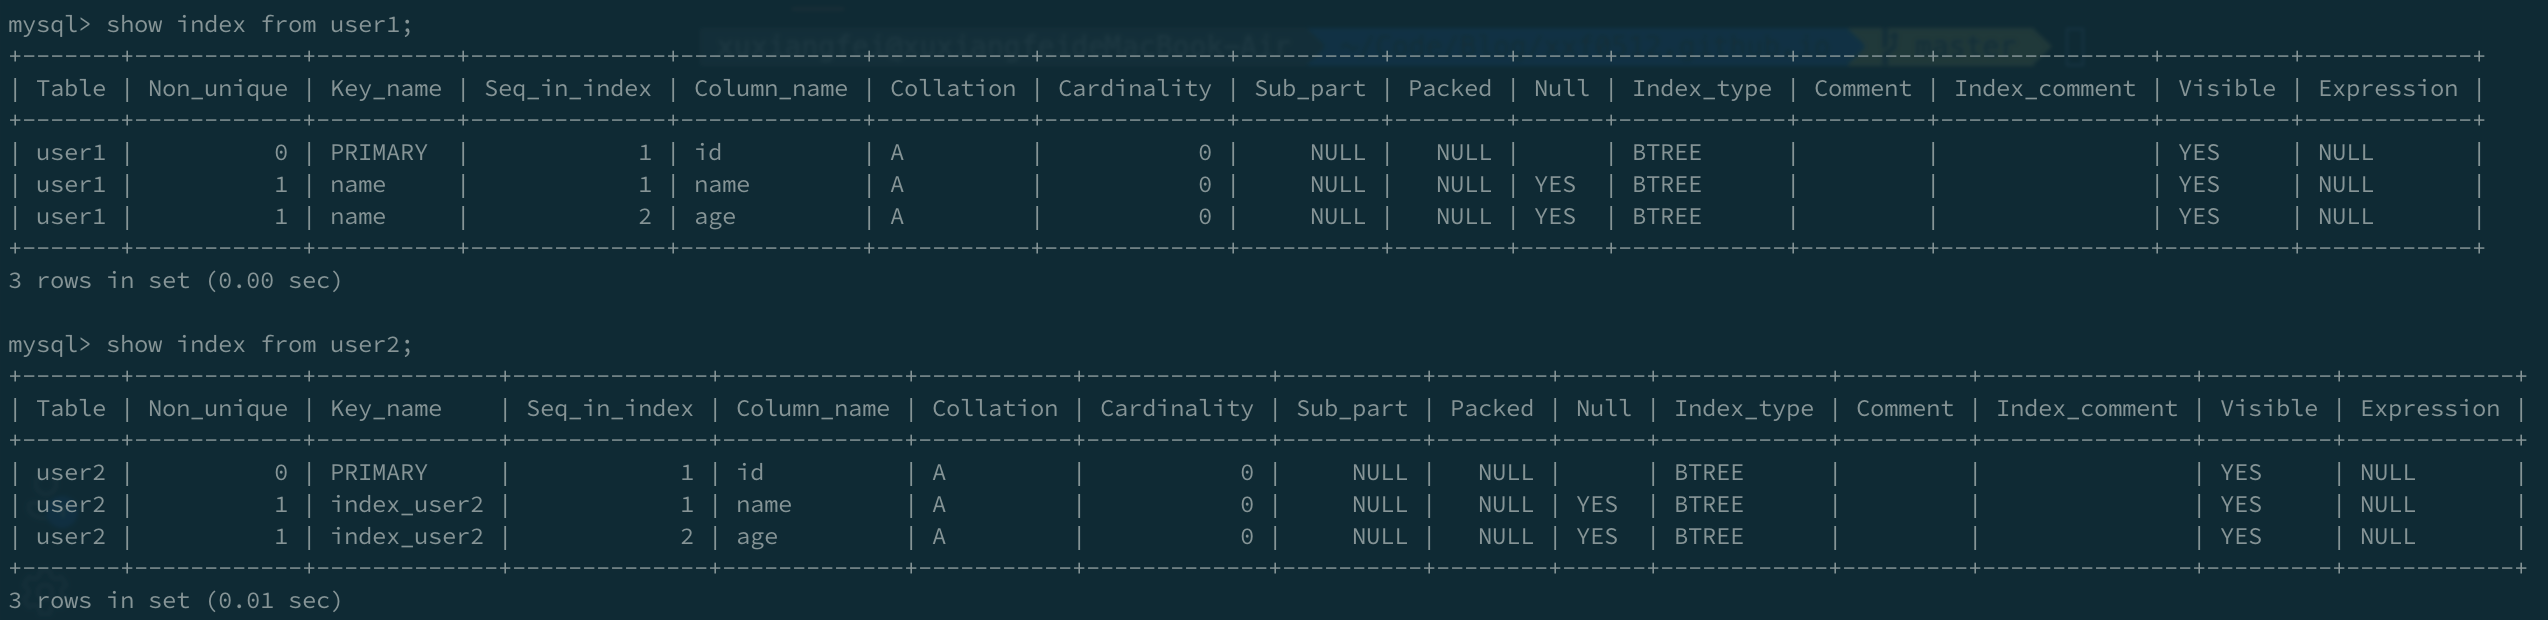Click the '3 rows in set (0.00 sec)' line
Viewport: 2548px width, 620px height.
click(x=175, y=281)
